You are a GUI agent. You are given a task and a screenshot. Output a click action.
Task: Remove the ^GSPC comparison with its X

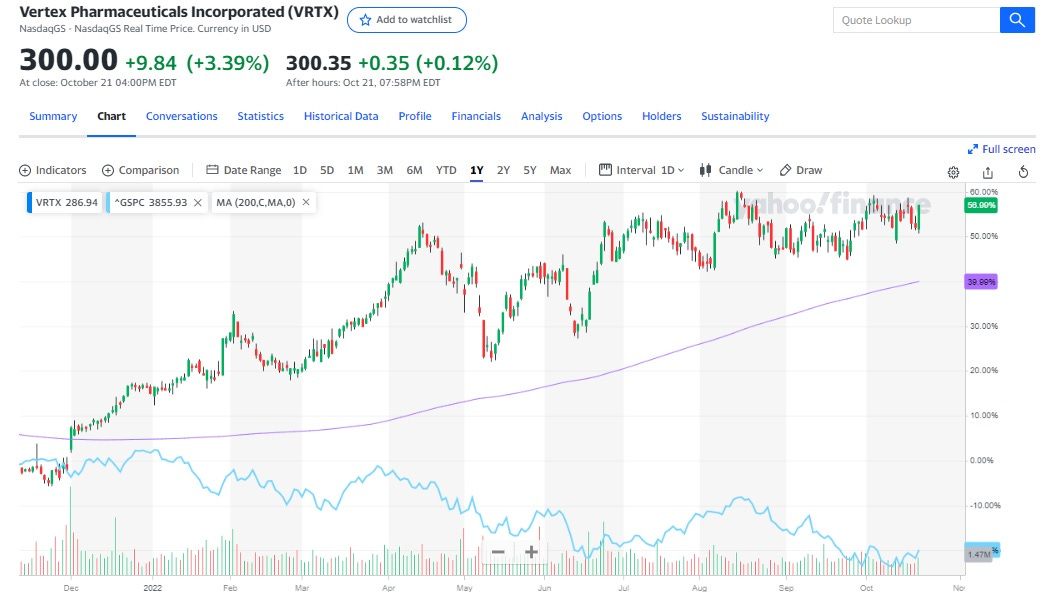(198, 202)
